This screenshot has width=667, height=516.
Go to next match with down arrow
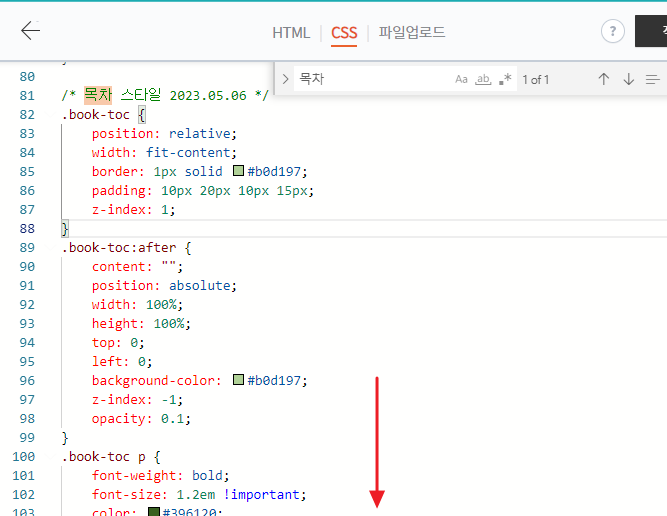tap(628, 79)
